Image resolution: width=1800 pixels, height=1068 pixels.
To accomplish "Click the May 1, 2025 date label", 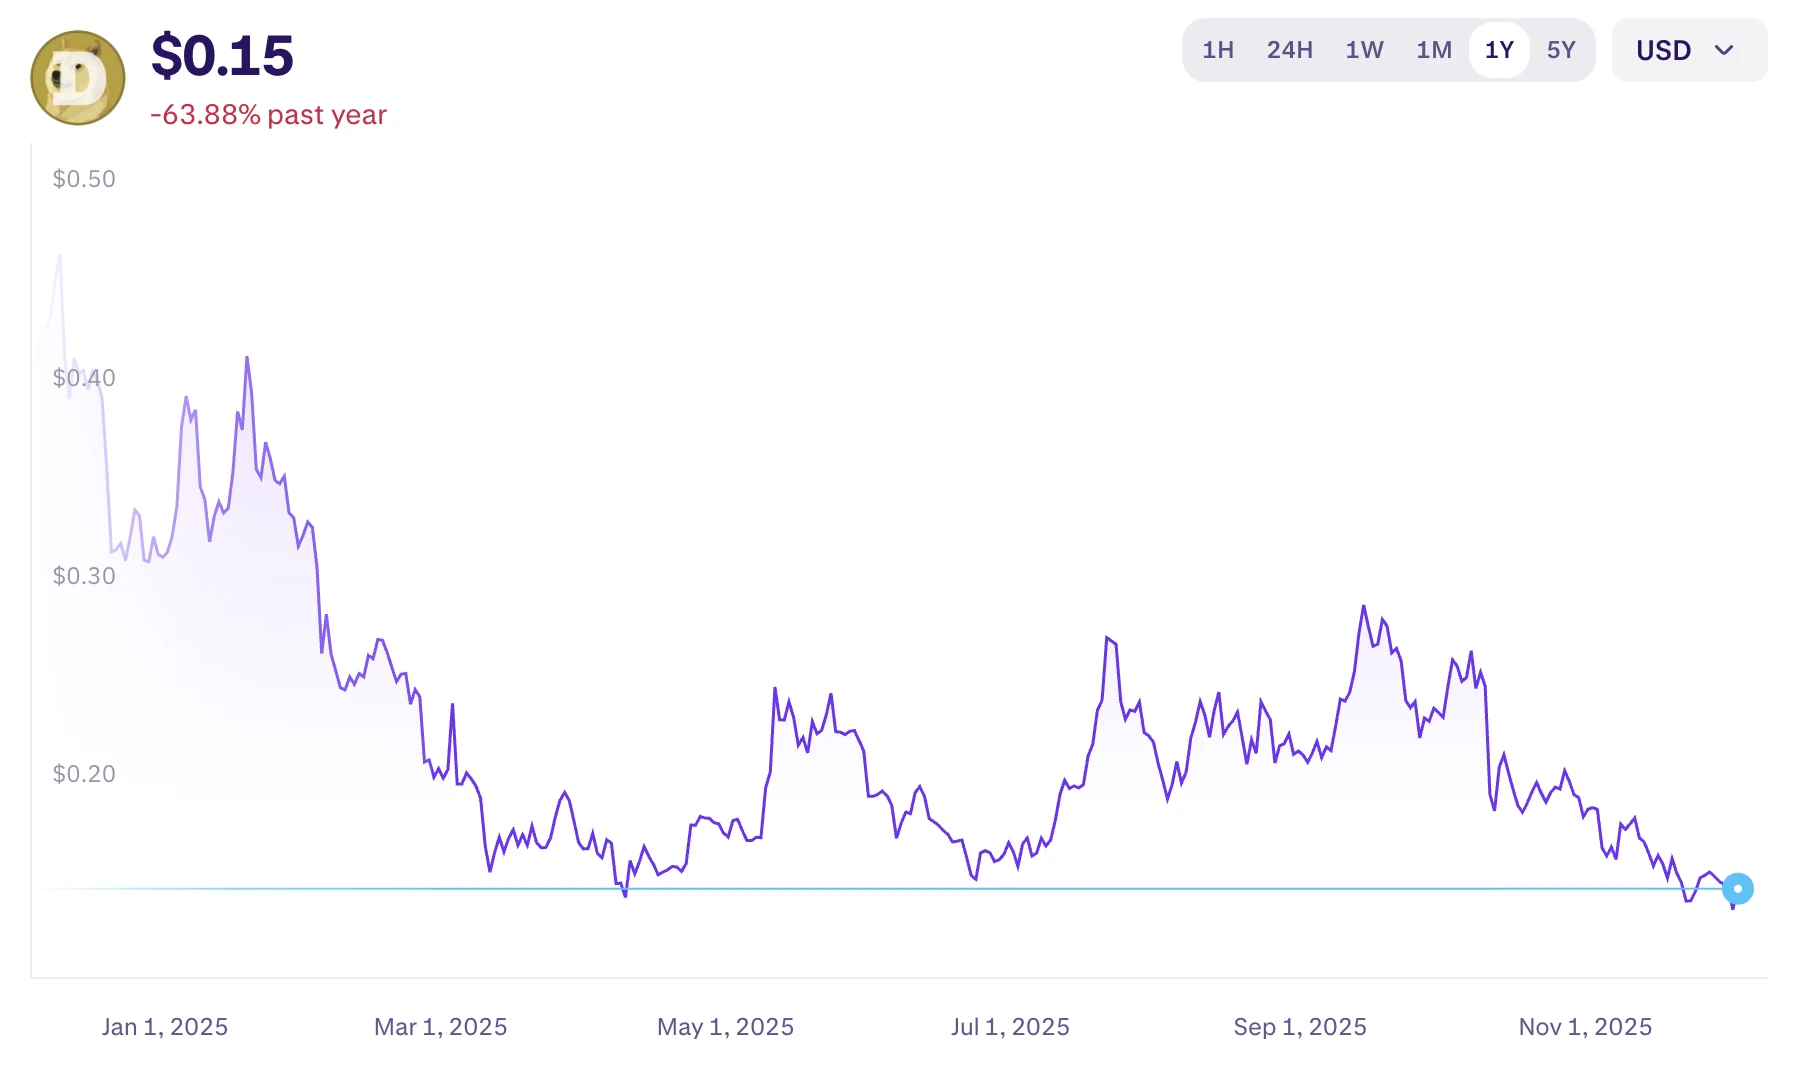I will pos(725,1026).
